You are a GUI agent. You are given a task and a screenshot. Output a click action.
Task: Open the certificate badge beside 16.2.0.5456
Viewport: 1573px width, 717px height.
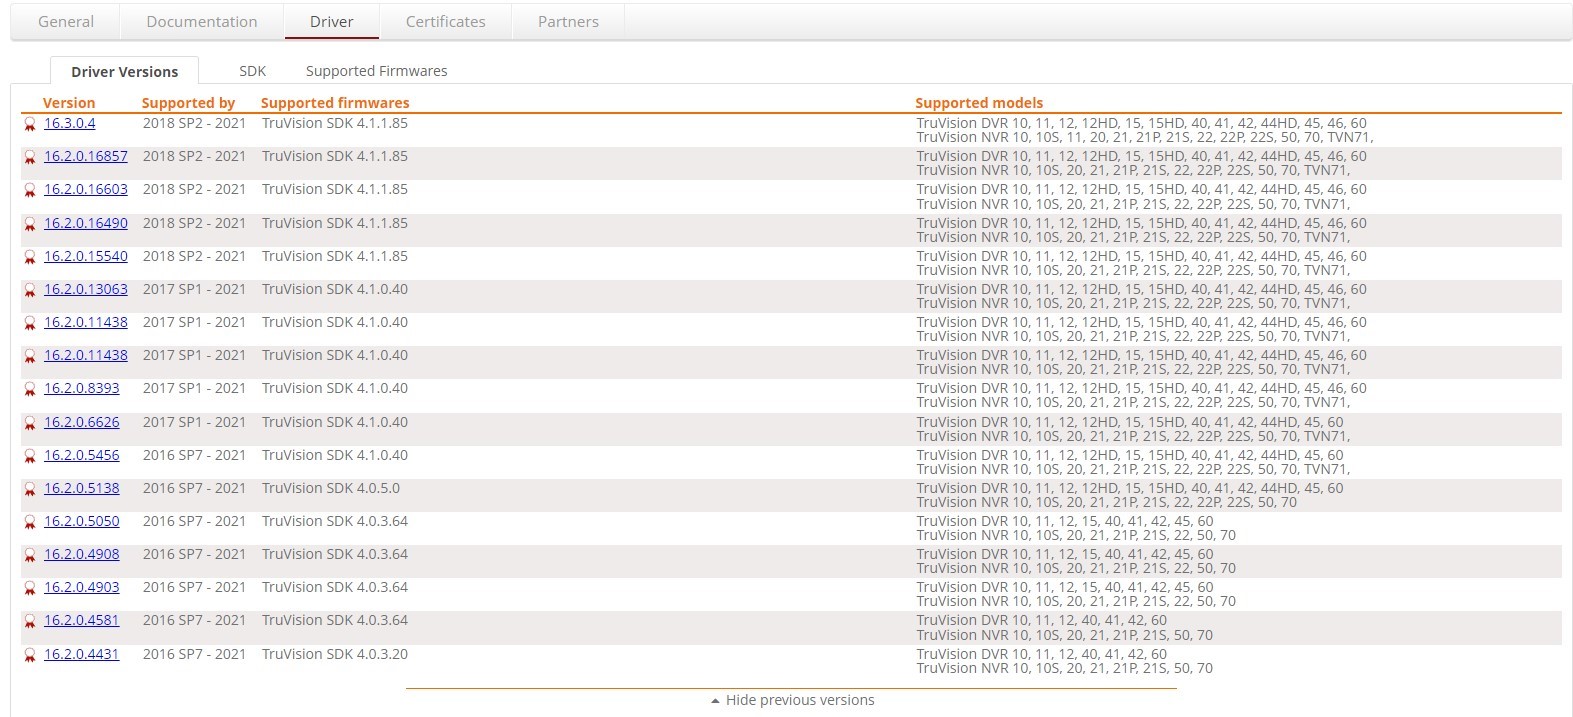30,457
